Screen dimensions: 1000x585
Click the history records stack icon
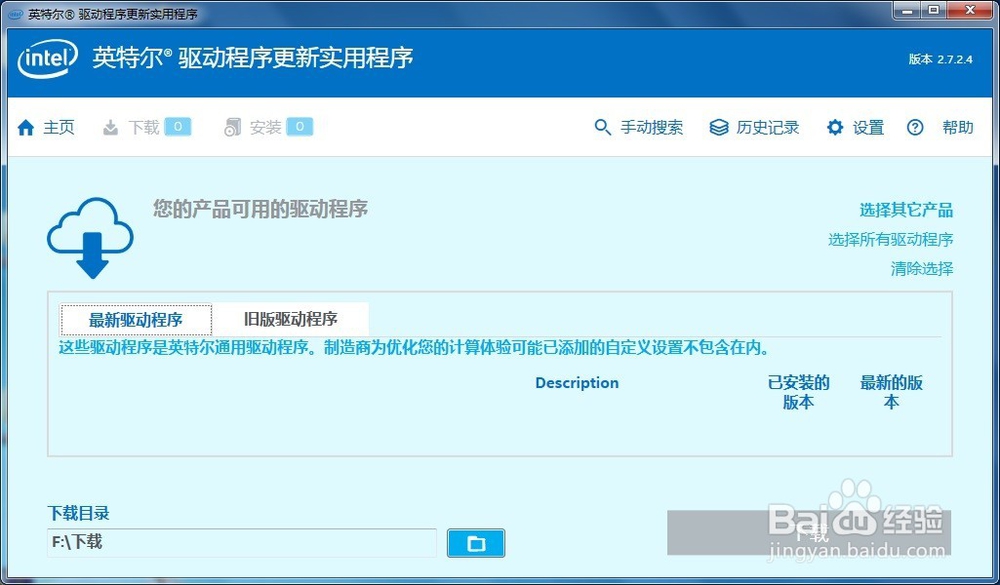[719, 128]
